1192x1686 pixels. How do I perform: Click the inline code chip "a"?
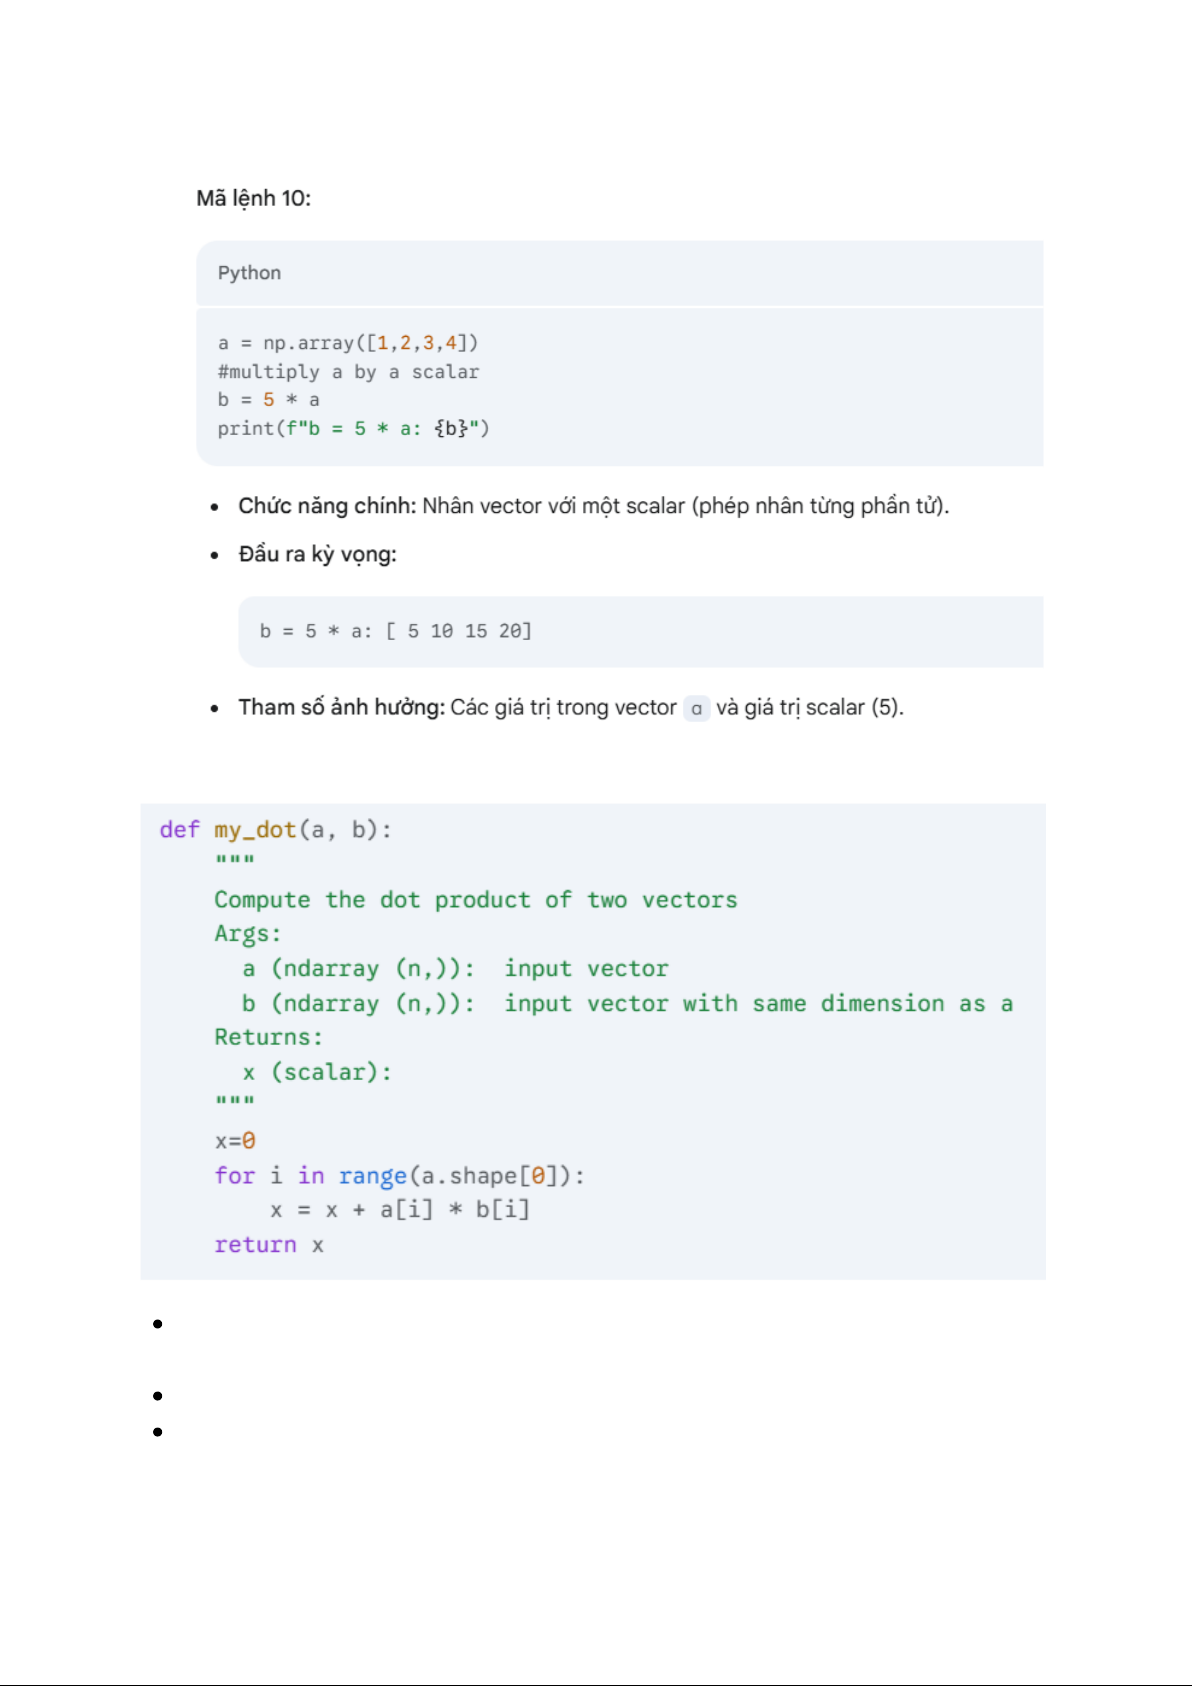(696, 709)
